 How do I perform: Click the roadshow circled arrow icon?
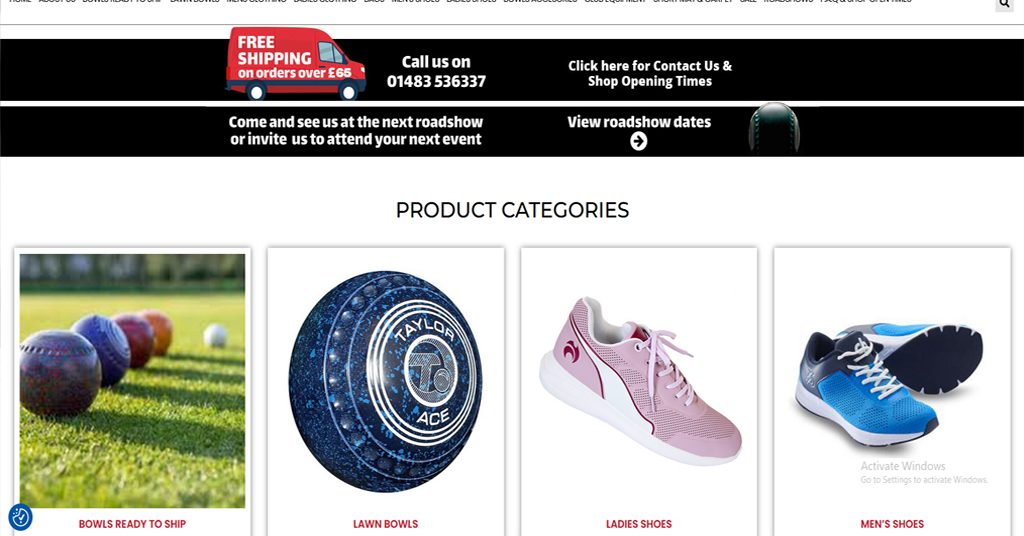tap(639, 141)
